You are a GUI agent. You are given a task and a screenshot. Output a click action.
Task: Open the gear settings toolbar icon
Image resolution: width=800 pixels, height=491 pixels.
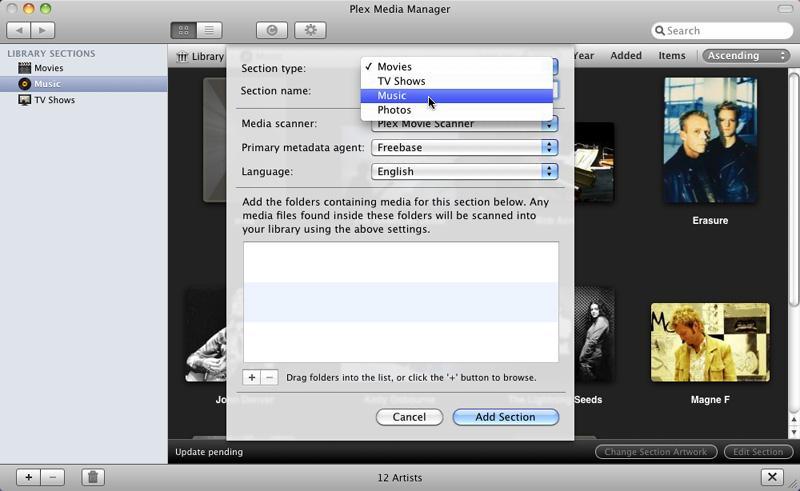(x=310, y=31)
